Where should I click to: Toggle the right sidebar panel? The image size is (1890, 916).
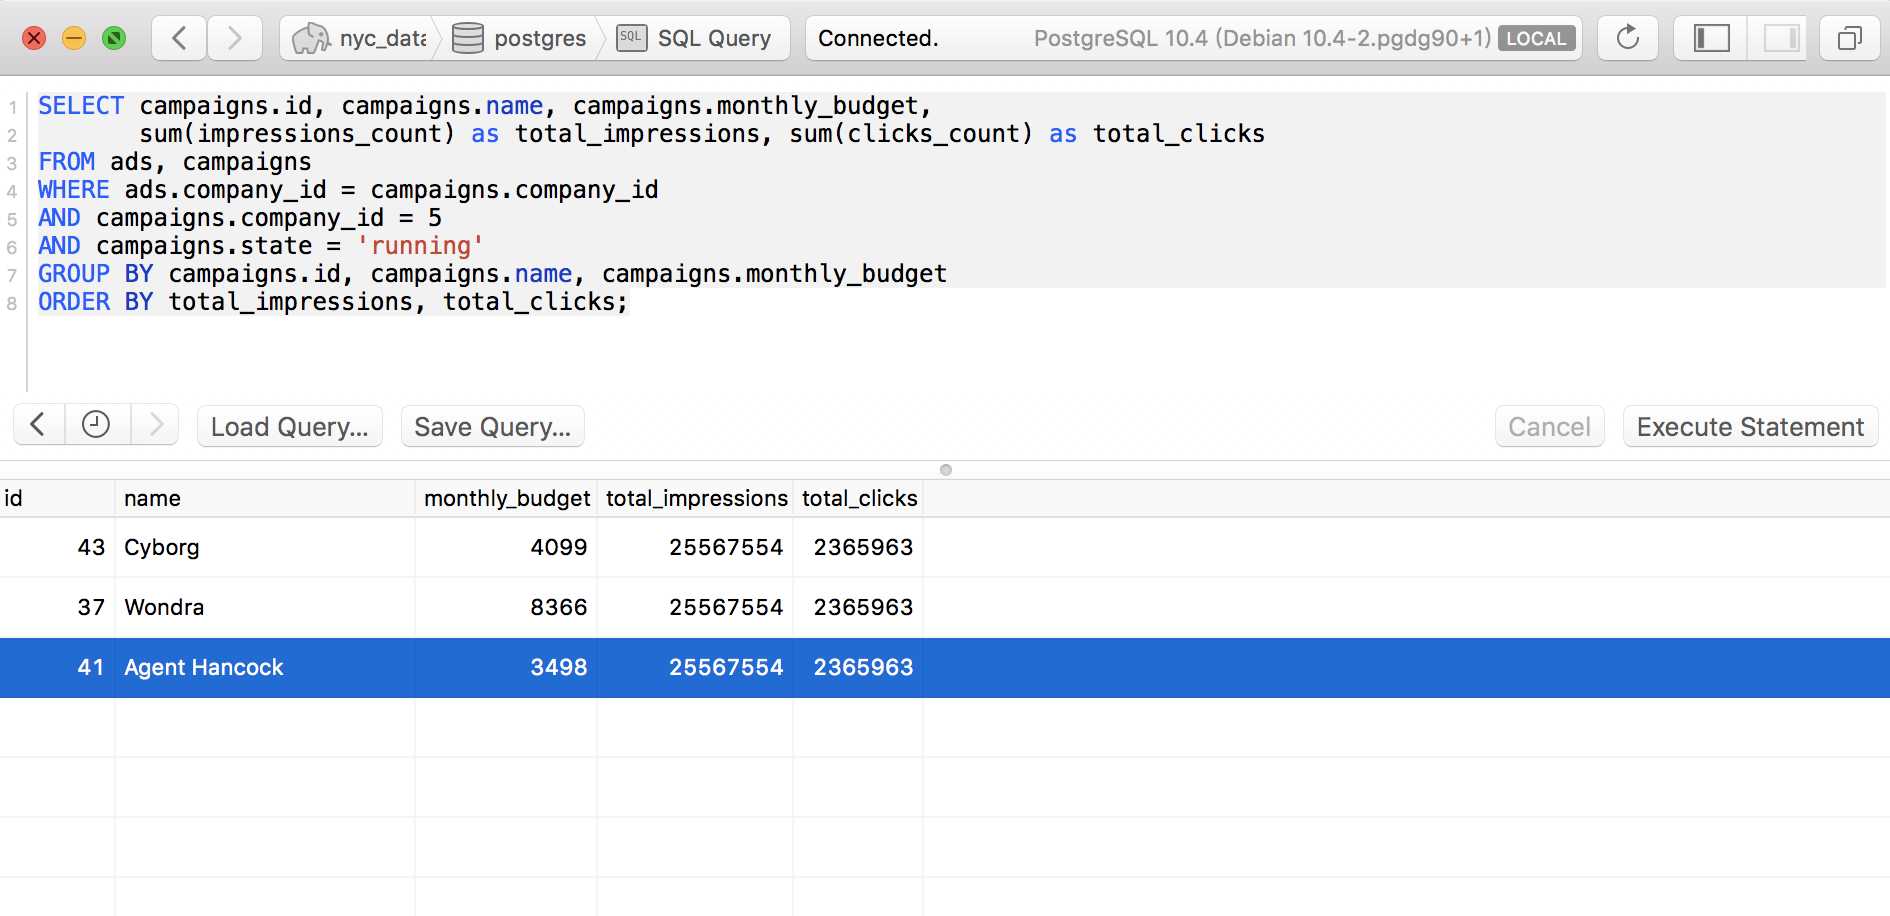pos(1780,38)
